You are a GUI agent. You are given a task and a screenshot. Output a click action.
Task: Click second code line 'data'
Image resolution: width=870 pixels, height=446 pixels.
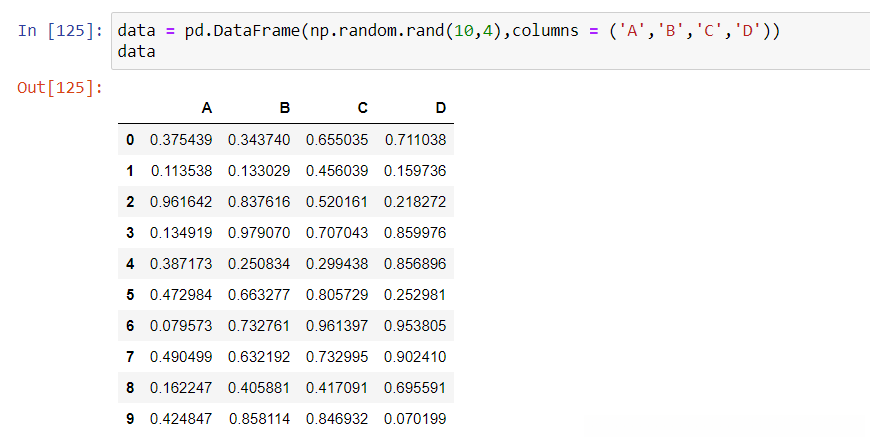136,52
